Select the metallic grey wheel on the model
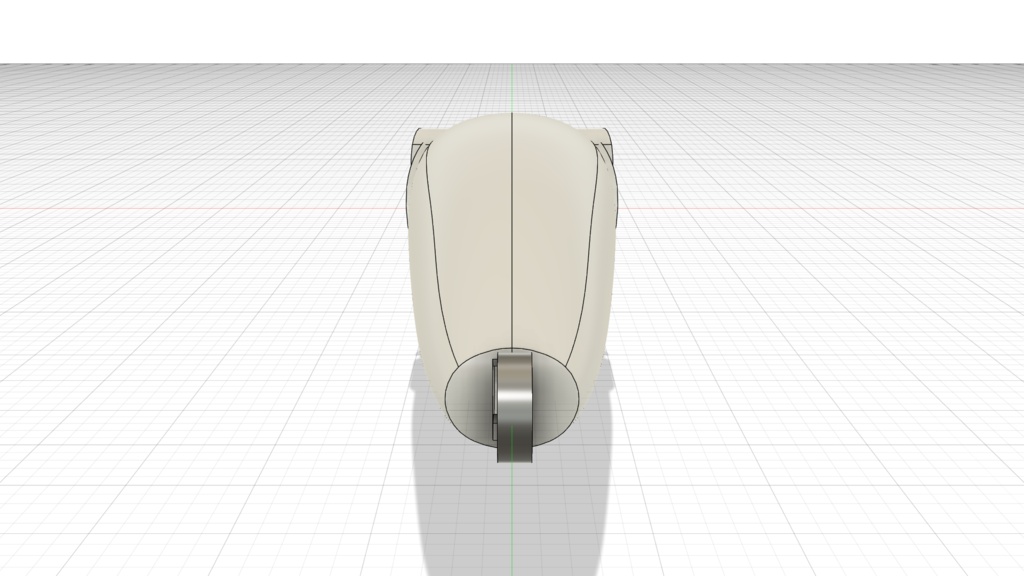This screenshot has height=576, width=1024. (x=513, y=407)
